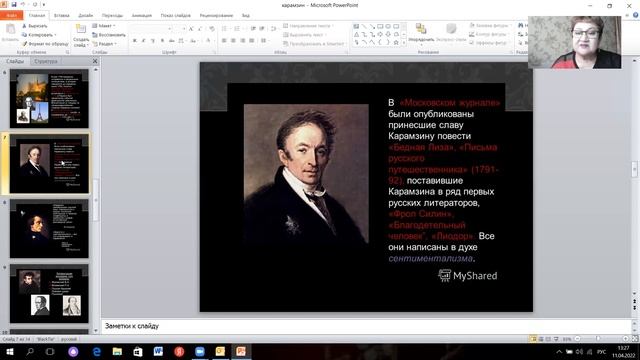Close the slides thumbnail pane
The width and height of the screenshot is (640, 360).
coord(95,61)
